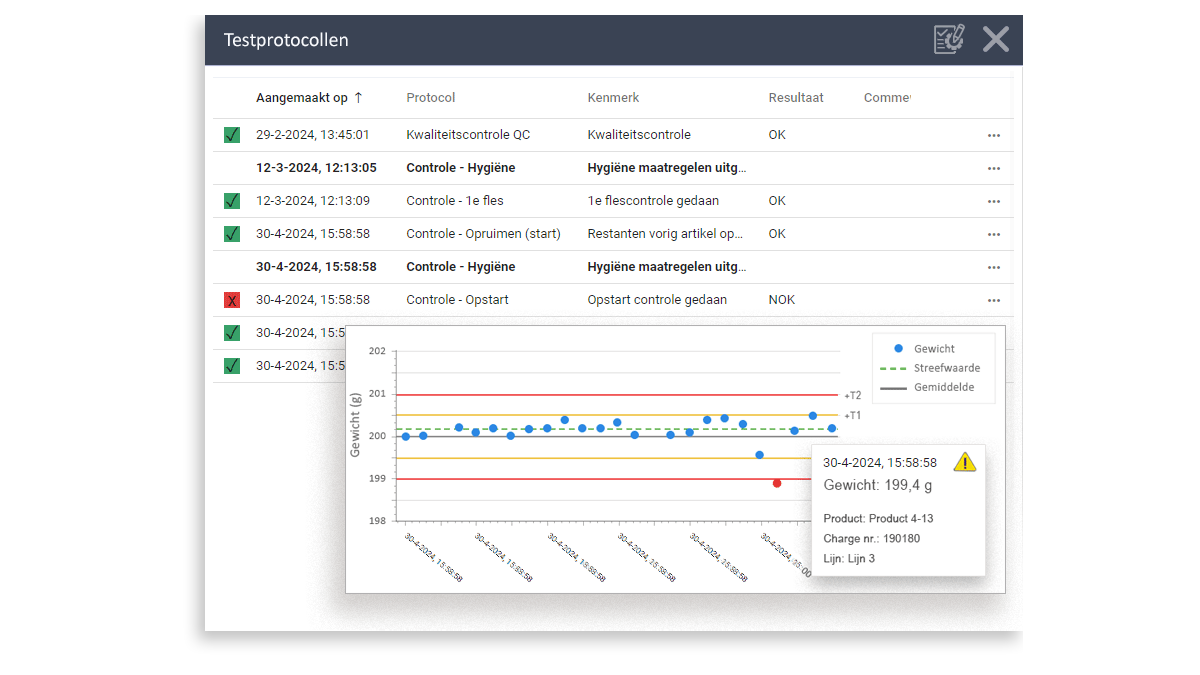The height and width of the screenshot is (675, 1200).
Task: Select protocol Controle - Opruimen (start) cell
Action: 483,234
